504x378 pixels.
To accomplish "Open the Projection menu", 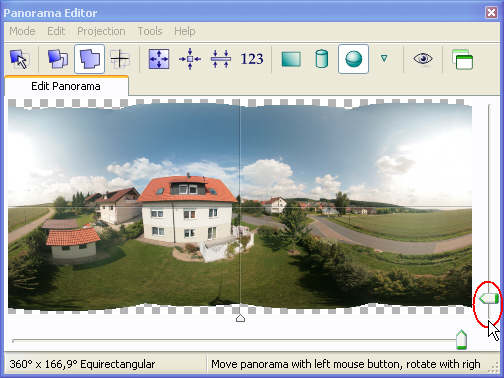I will [x=101, y=31].
